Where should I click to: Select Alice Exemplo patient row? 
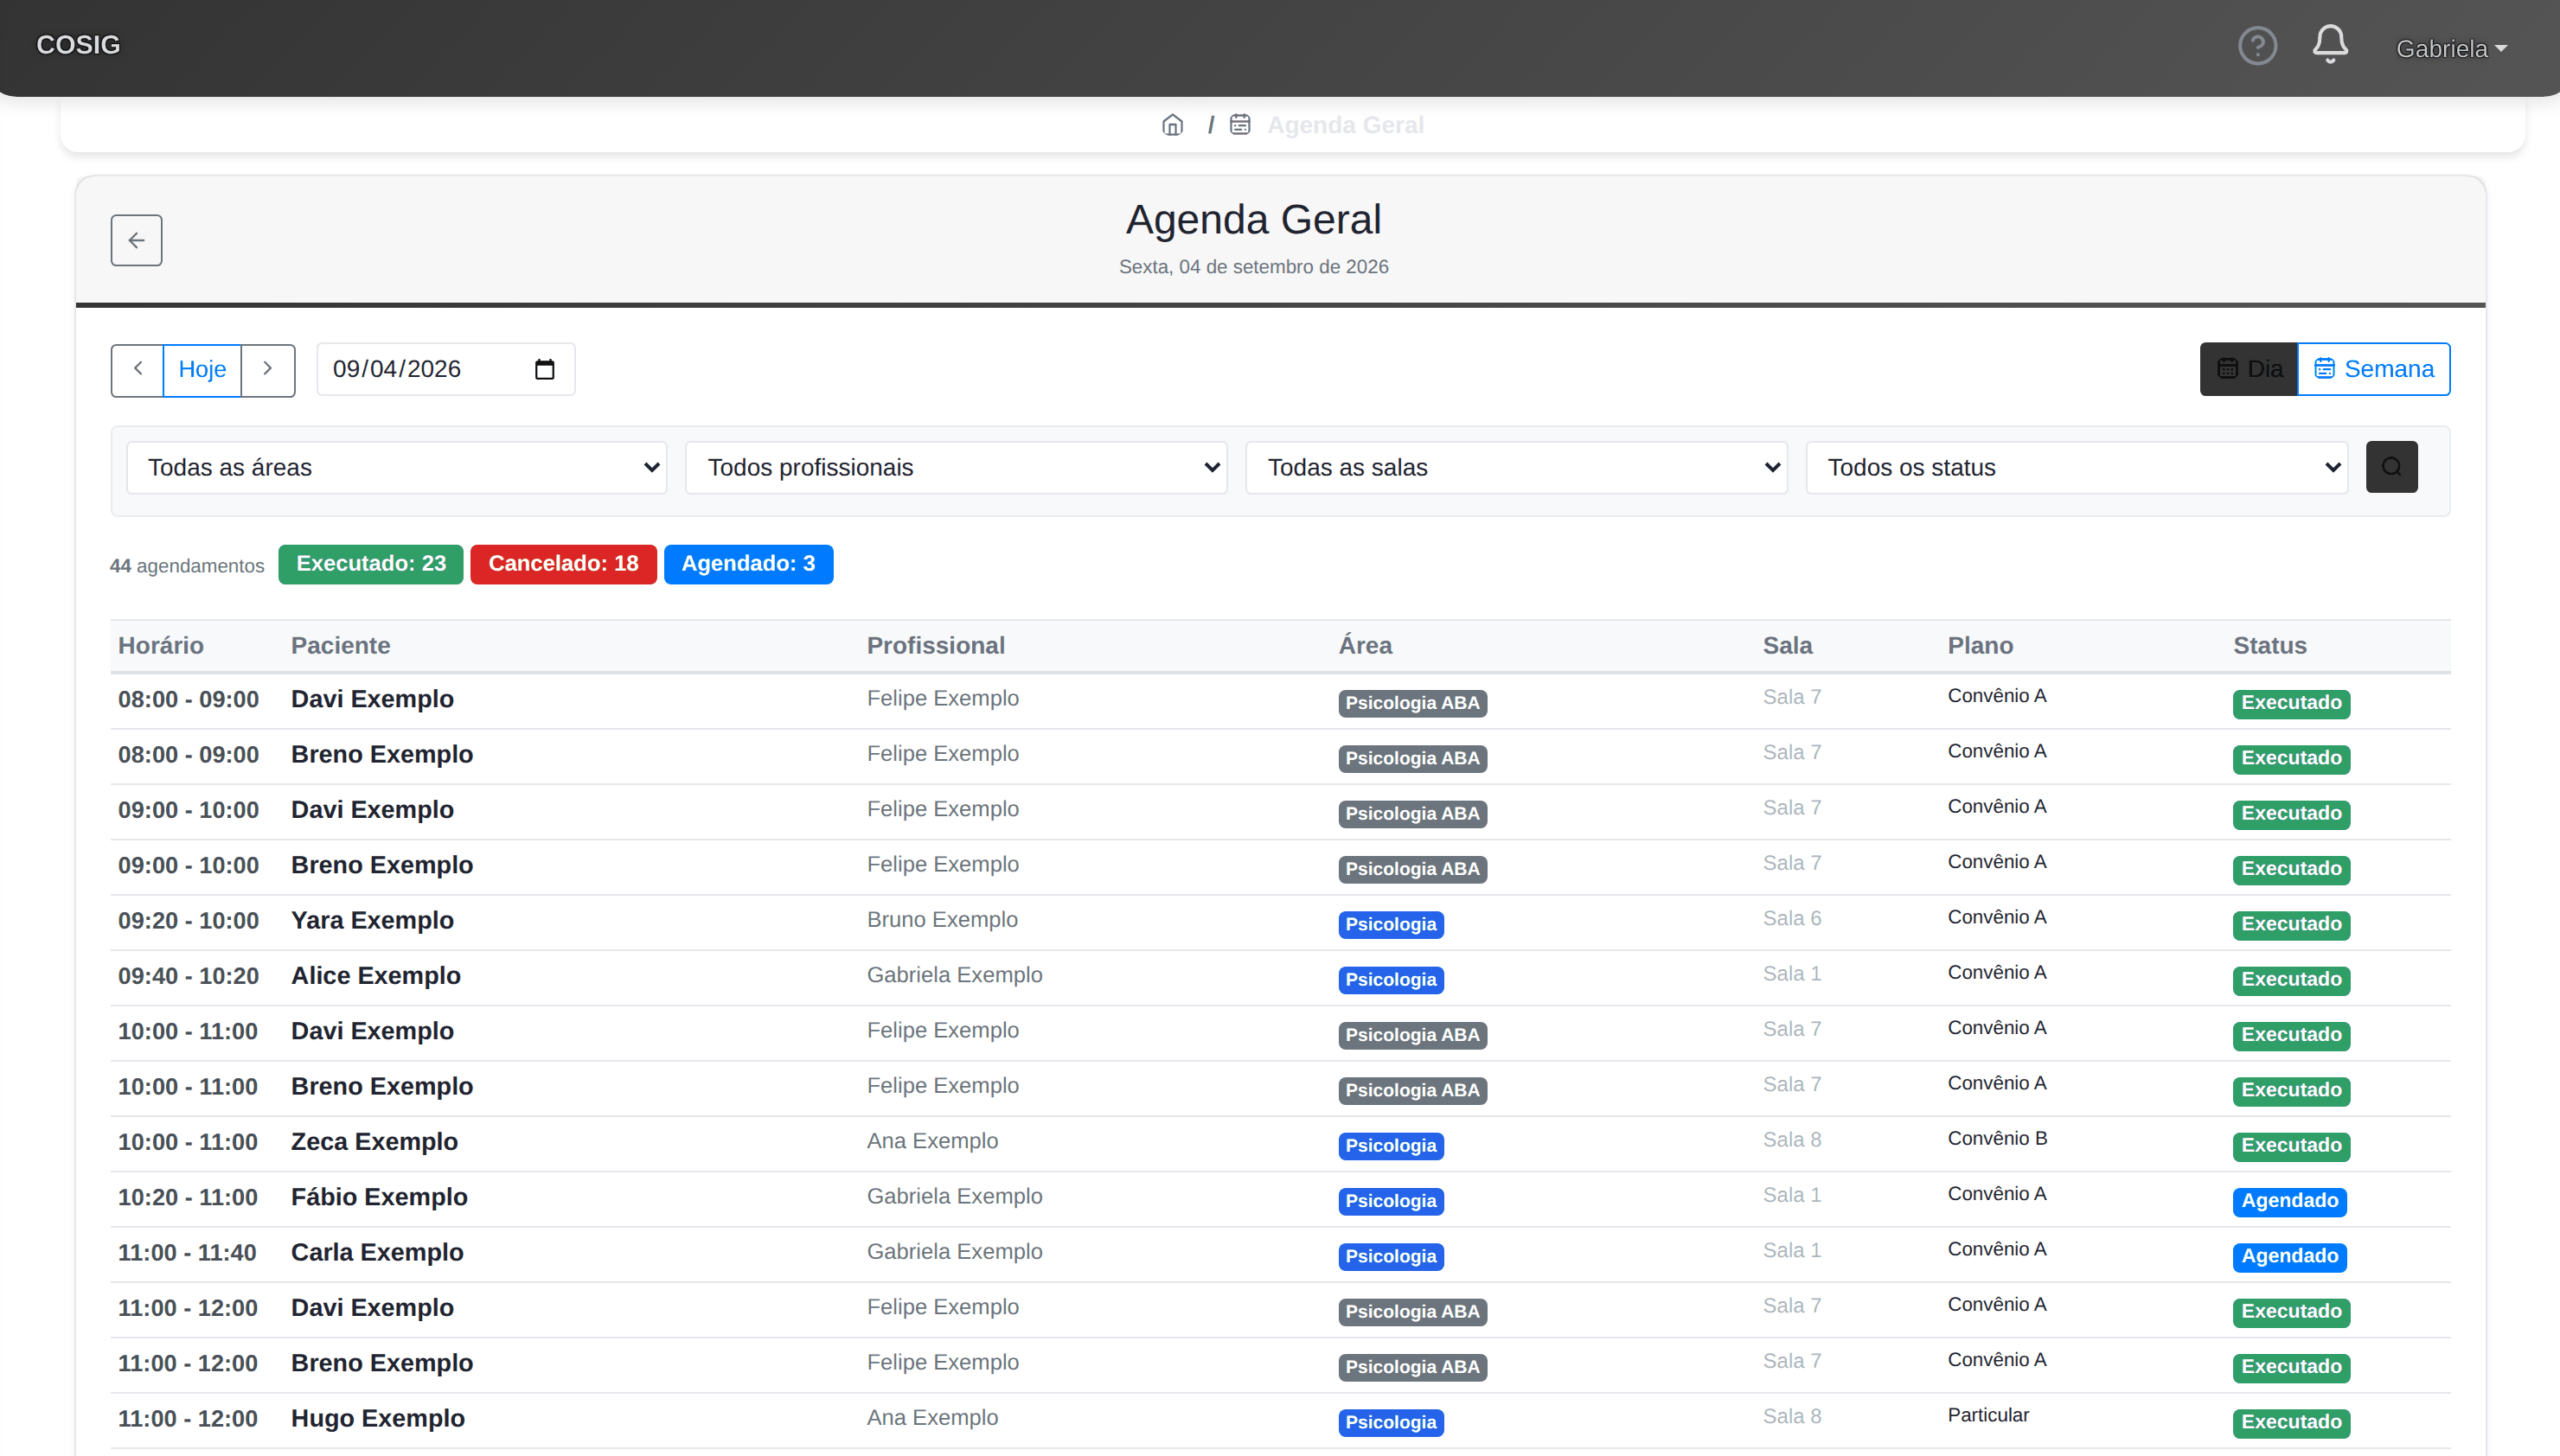[1280, 977]
